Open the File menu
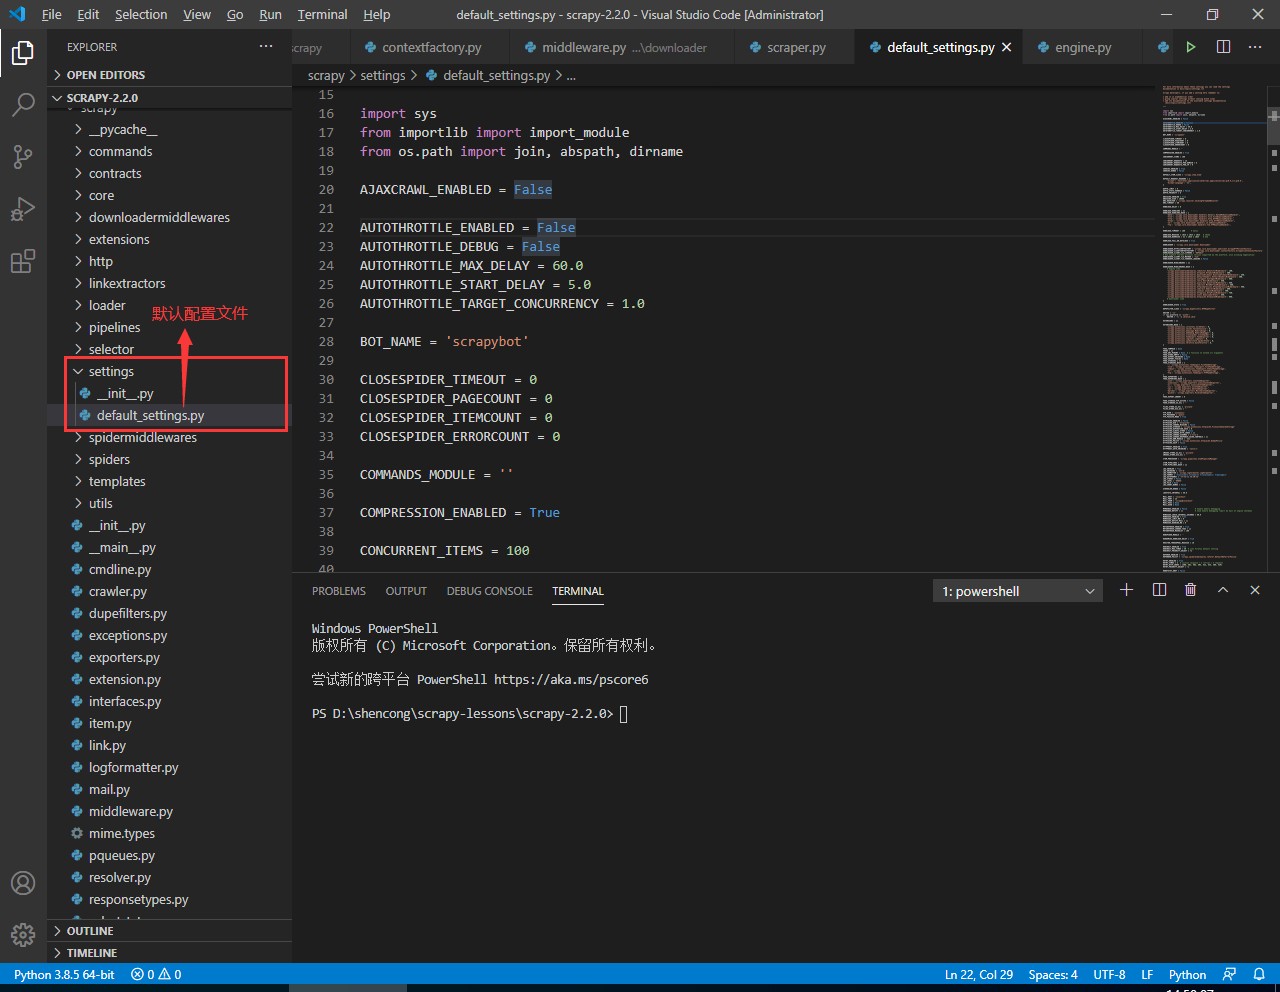Image resolution: width=1280 pixels, height=992 pixels. pyautogui.click(x=52, y=14)
